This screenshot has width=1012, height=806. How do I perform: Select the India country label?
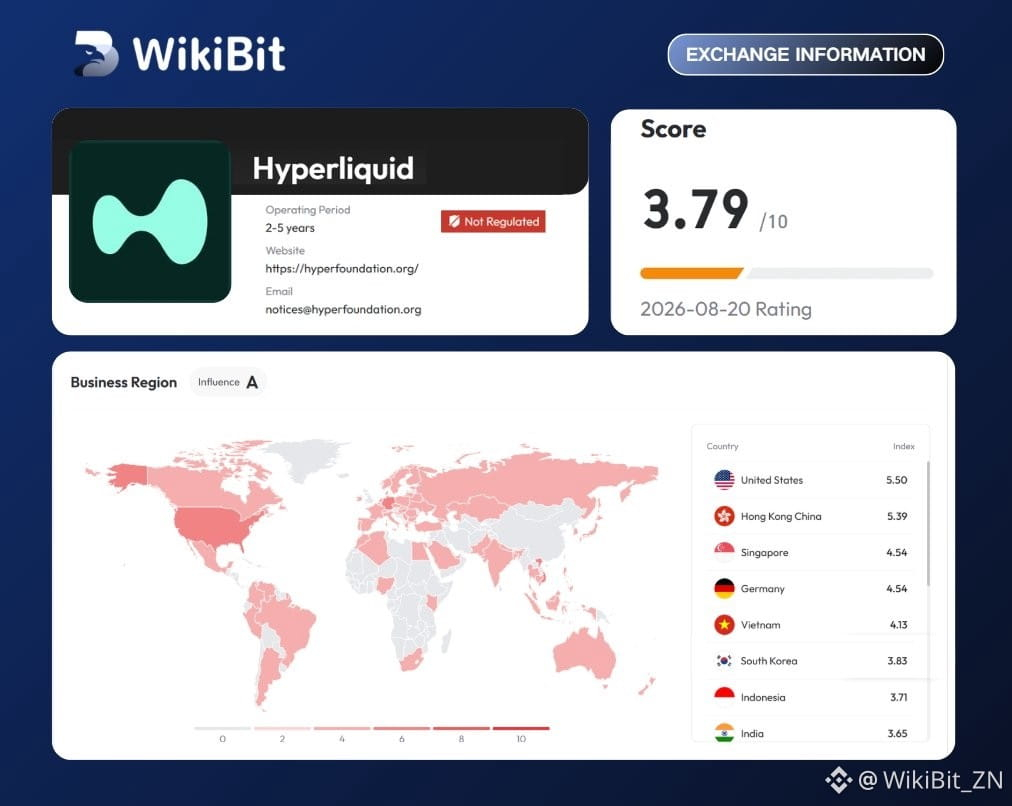(x=752, y=733)
